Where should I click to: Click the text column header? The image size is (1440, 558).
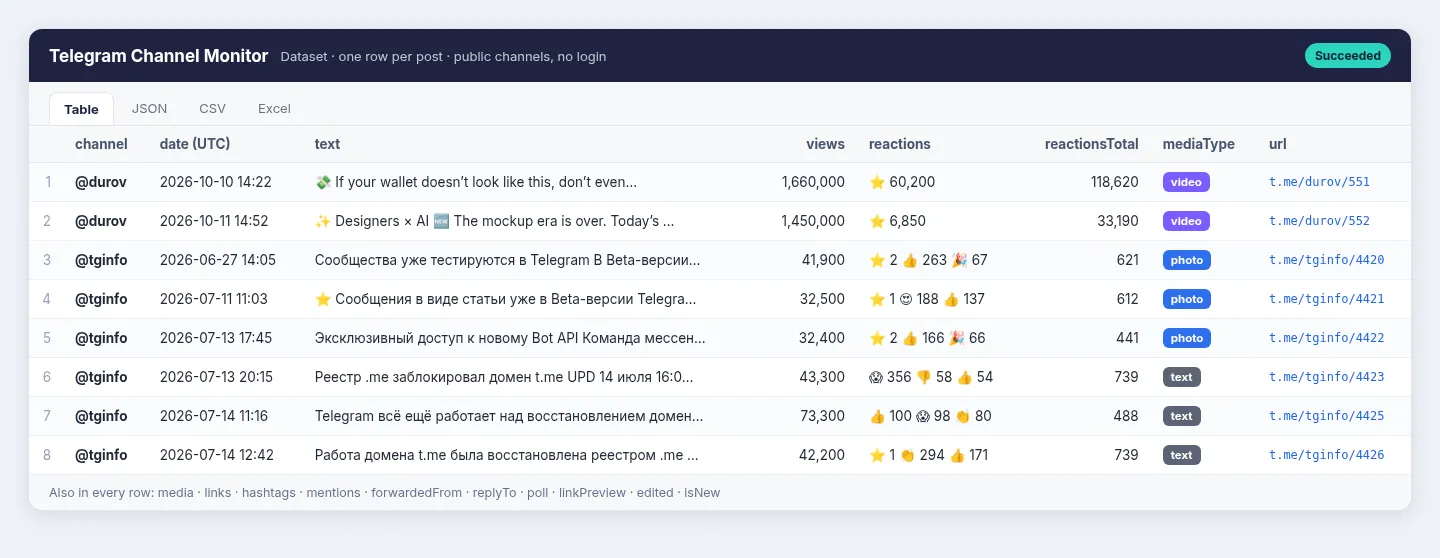tap(327, 144)
